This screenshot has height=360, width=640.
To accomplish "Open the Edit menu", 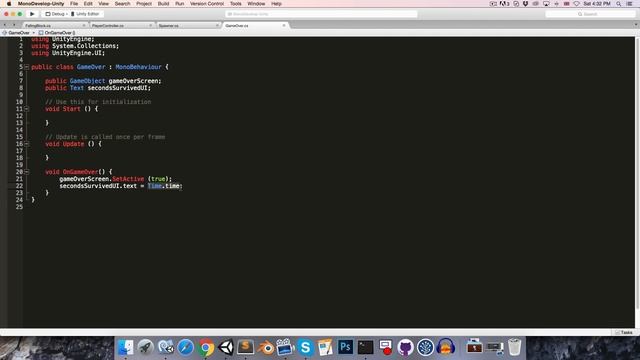I will [88, 4].
